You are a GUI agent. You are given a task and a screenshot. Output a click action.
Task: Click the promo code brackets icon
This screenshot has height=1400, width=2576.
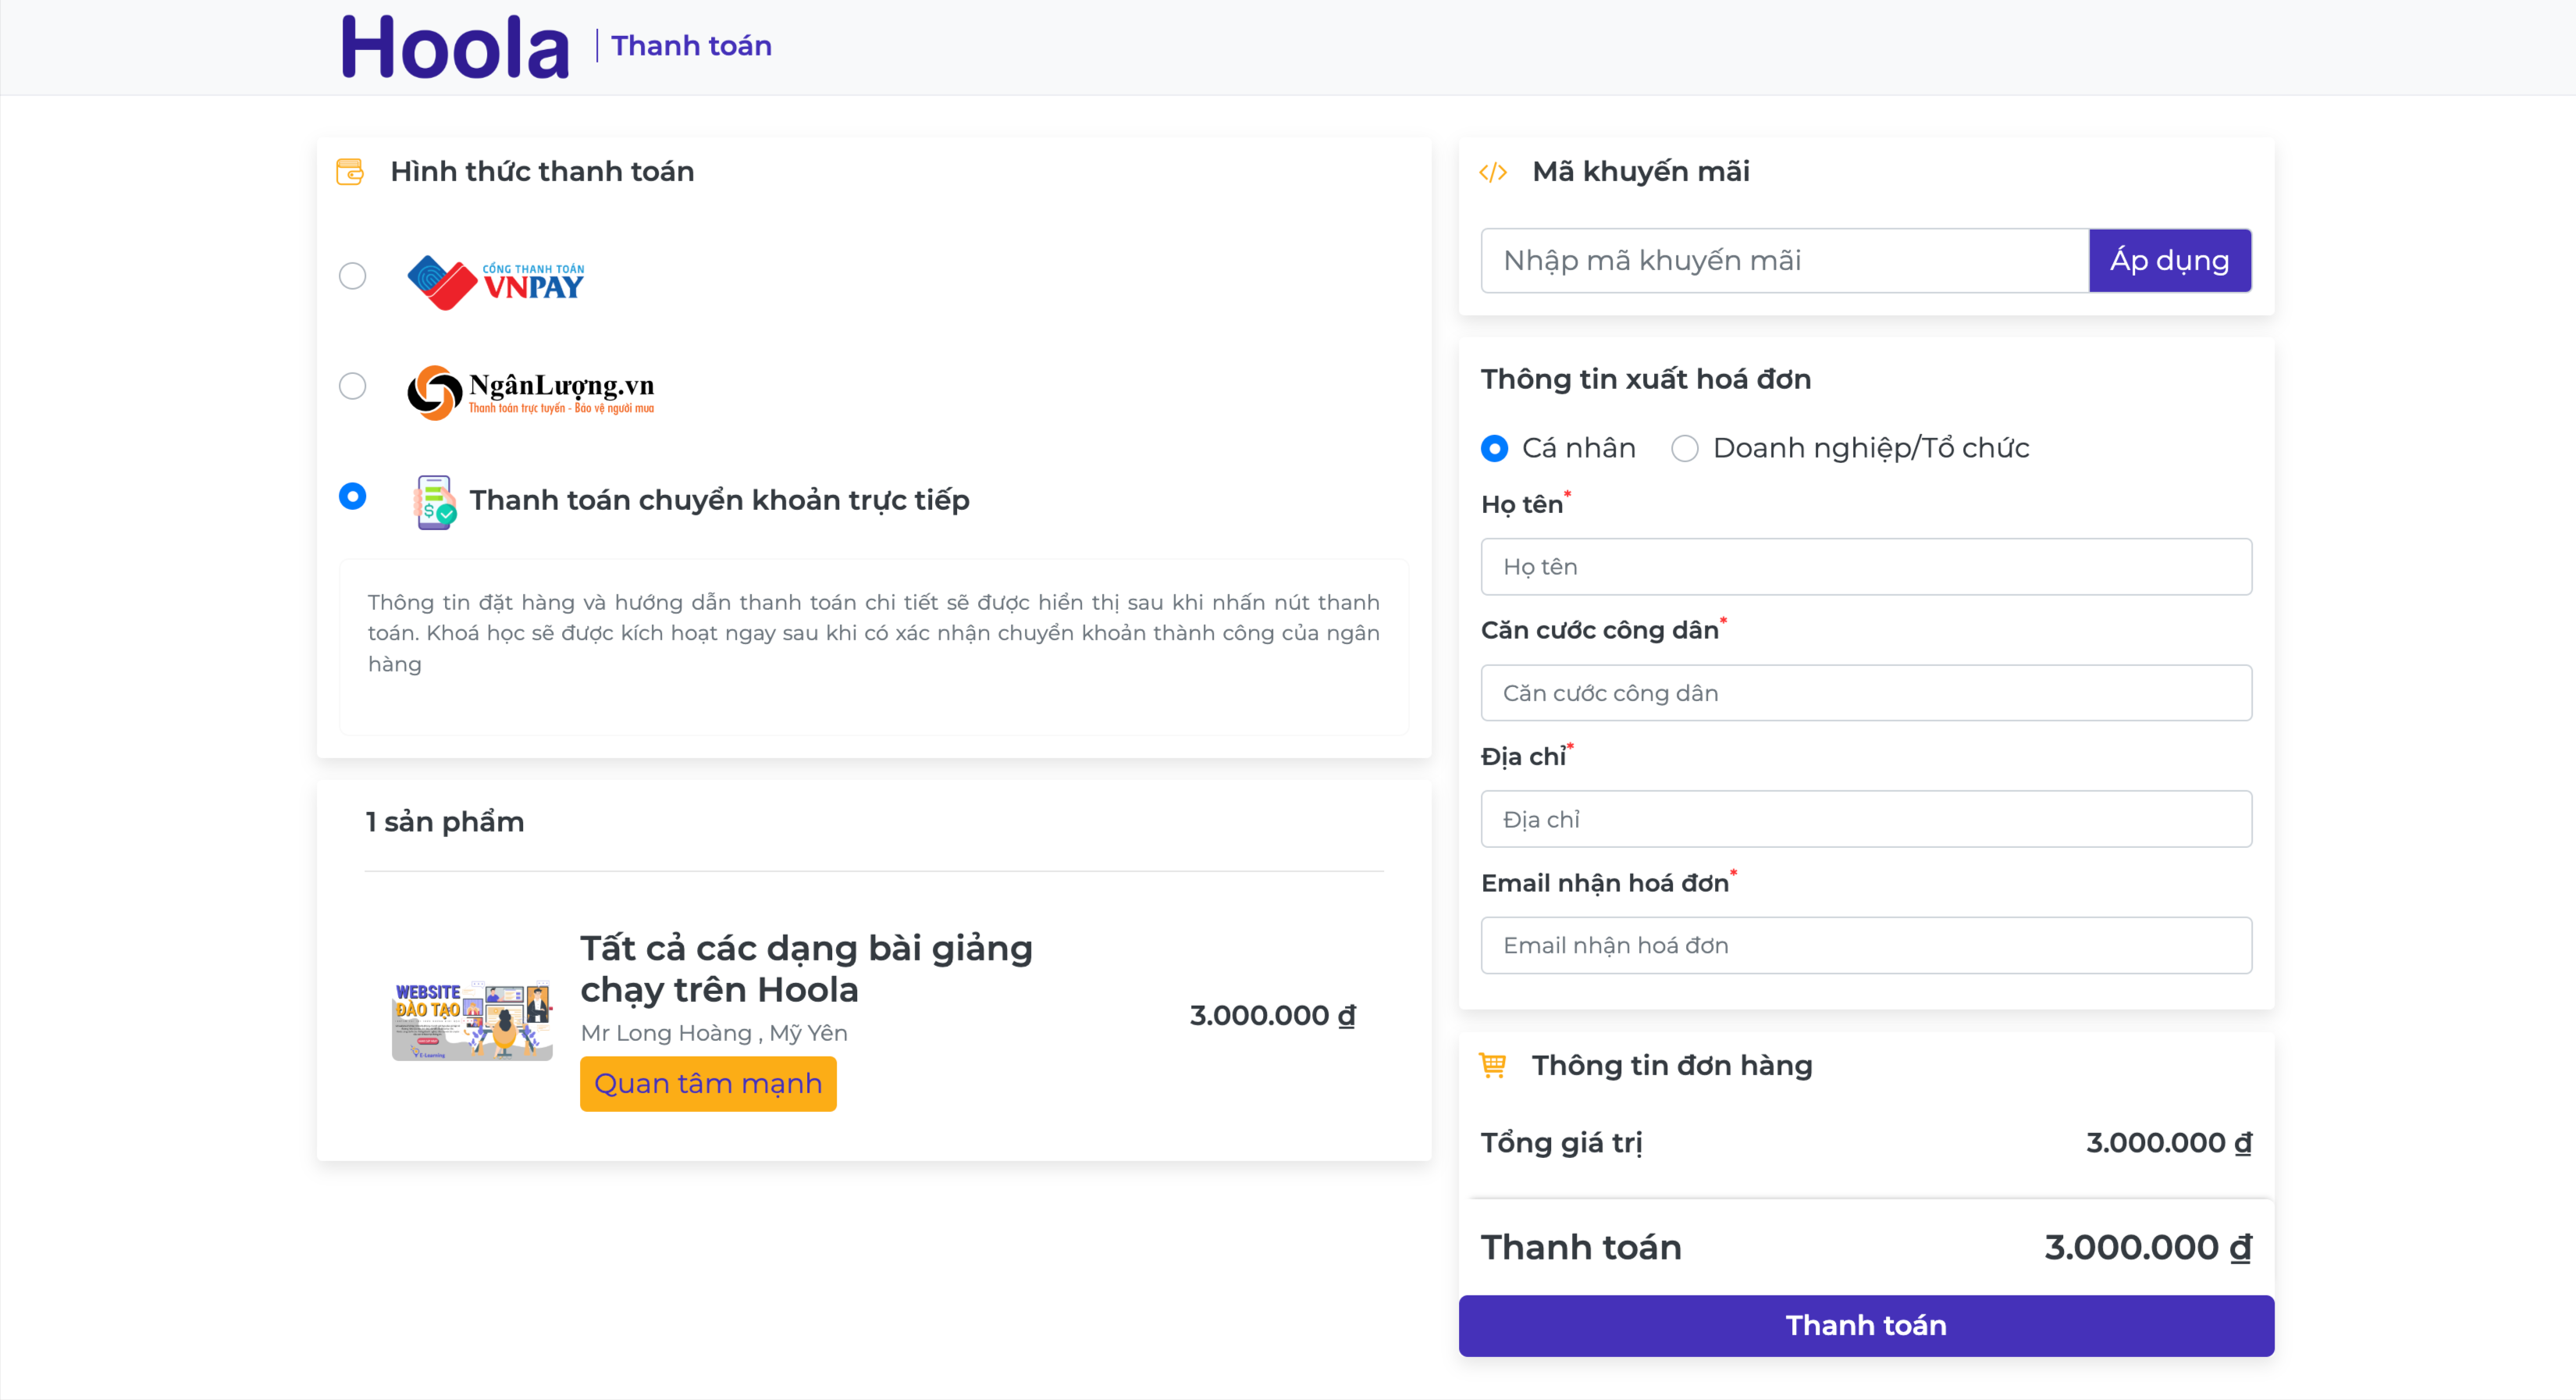(x=1493, y=172)
